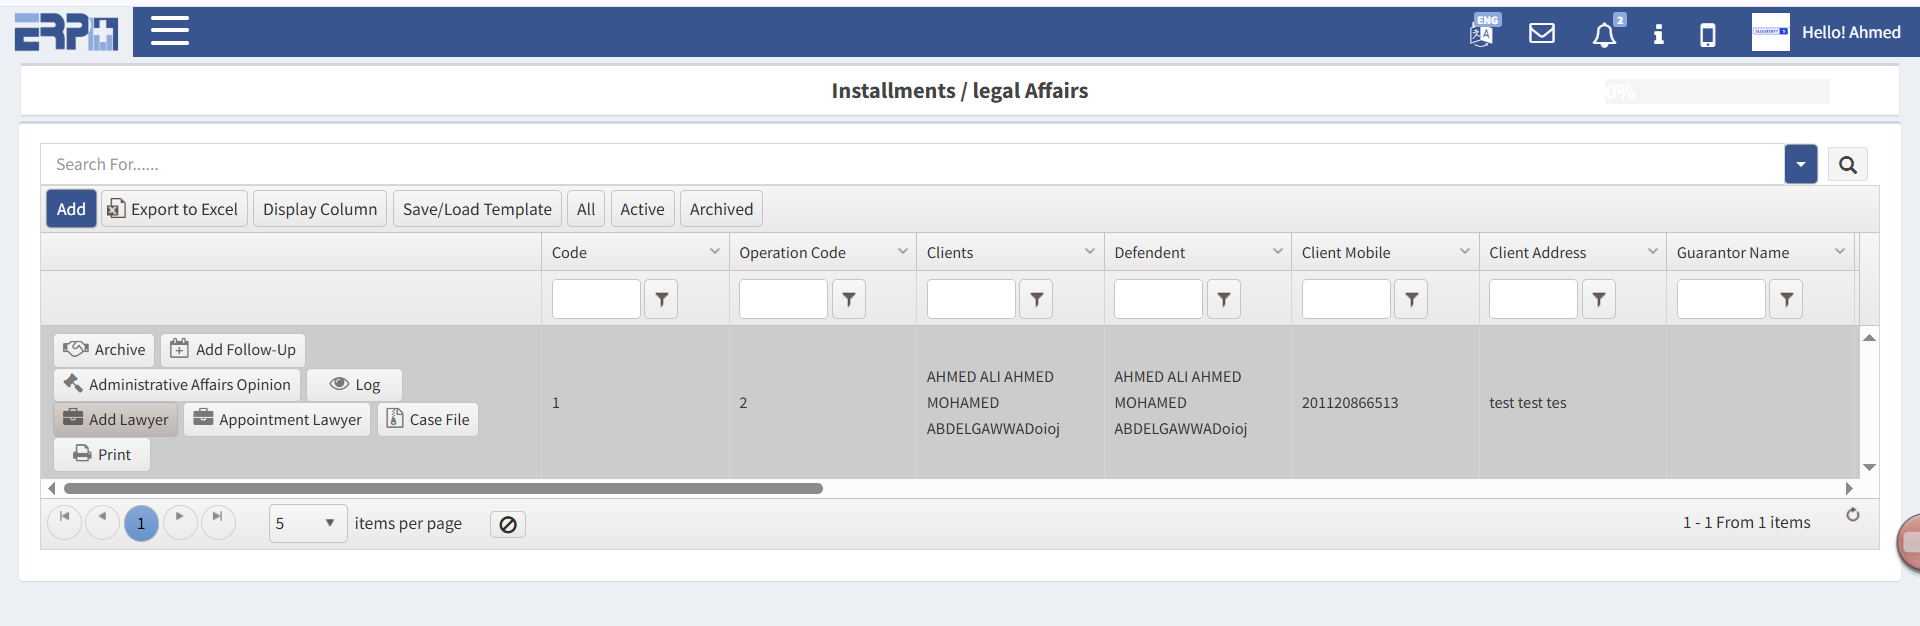
Task: Switch language using the ENG translate icon
Action: click(1483, 32)
